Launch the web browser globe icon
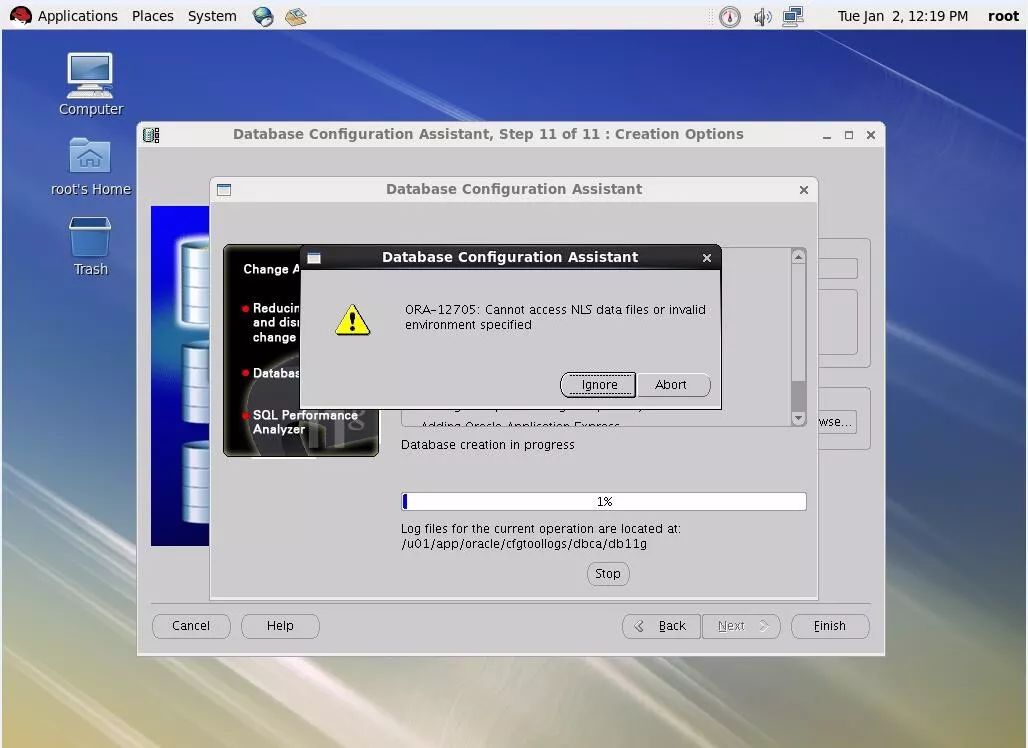Image resolution: width=1028 pixels, height=748 pixels. coord(263,16)
